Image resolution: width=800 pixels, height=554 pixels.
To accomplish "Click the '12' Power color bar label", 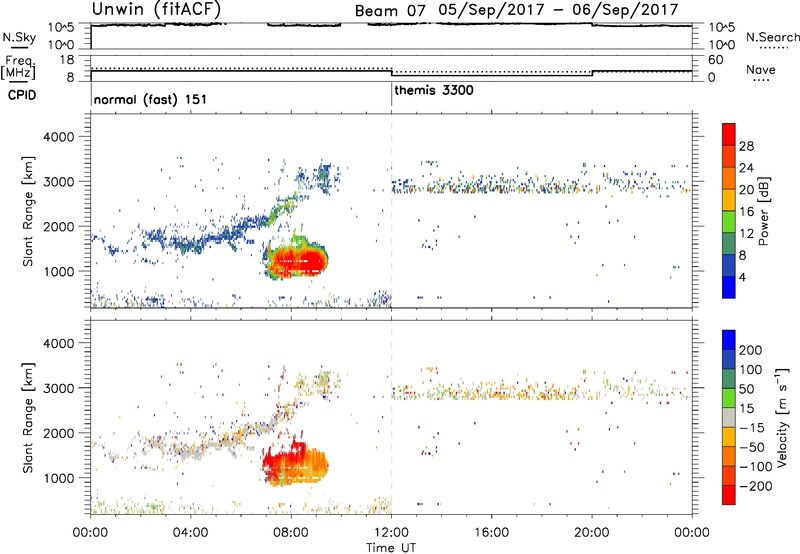I will (746, 234).
